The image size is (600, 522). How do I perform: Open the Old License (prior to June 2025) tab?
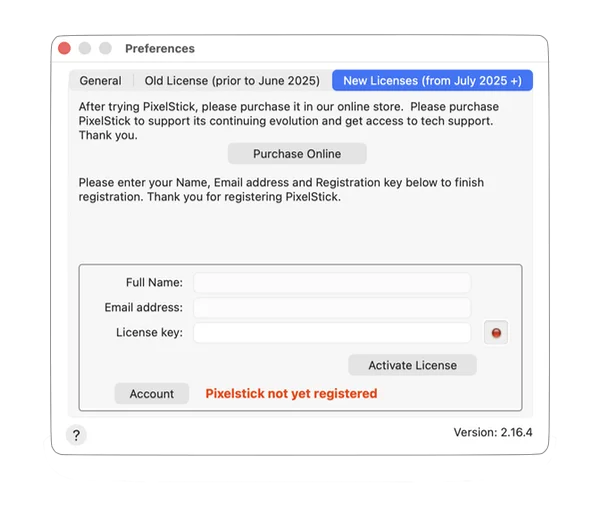coord(232,81)
